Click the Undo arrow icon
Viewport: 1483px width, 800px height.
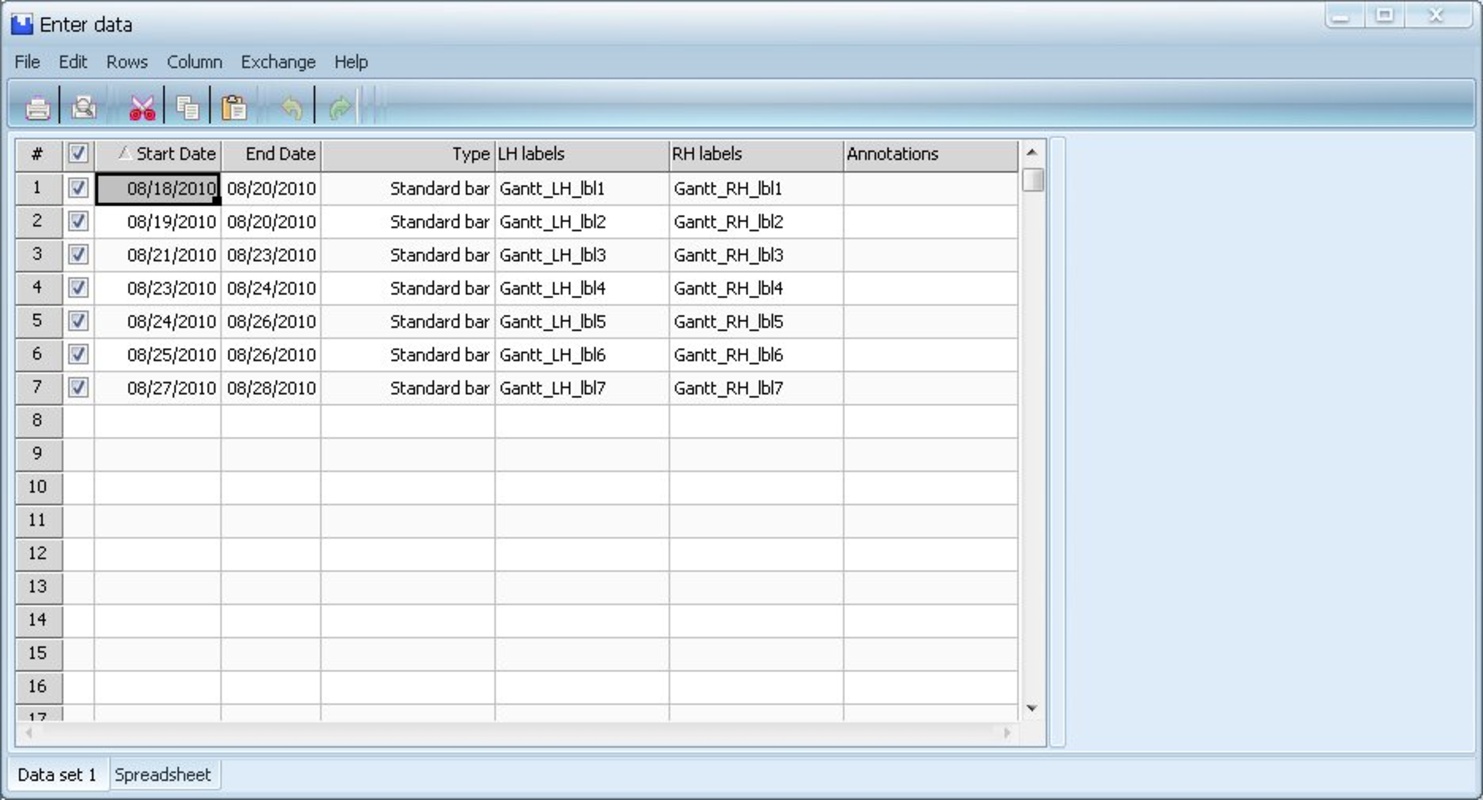point(291,108)
